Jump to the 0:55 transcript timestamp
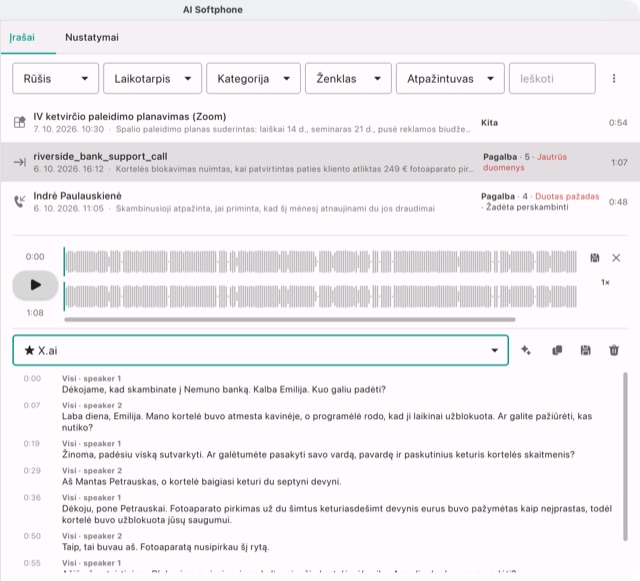This screenshot has width=640, height=581. click(32, 563)
